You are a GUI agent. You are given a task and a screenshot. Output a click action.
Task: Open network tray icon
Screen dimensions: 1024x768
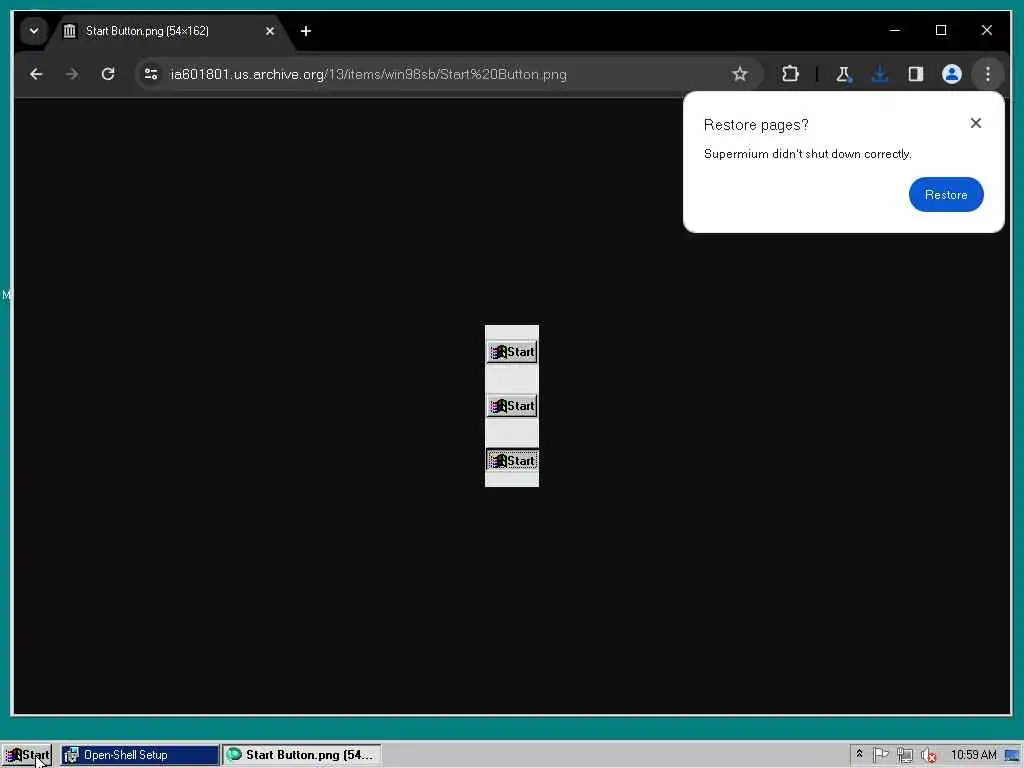pos(904,755)
